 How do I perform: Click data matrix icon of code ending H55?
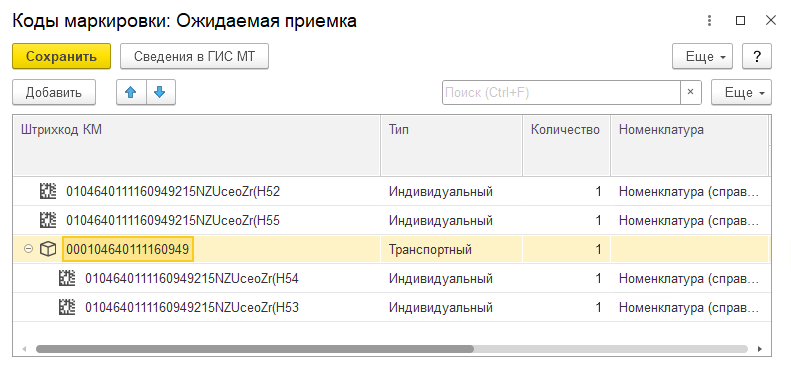47,220
